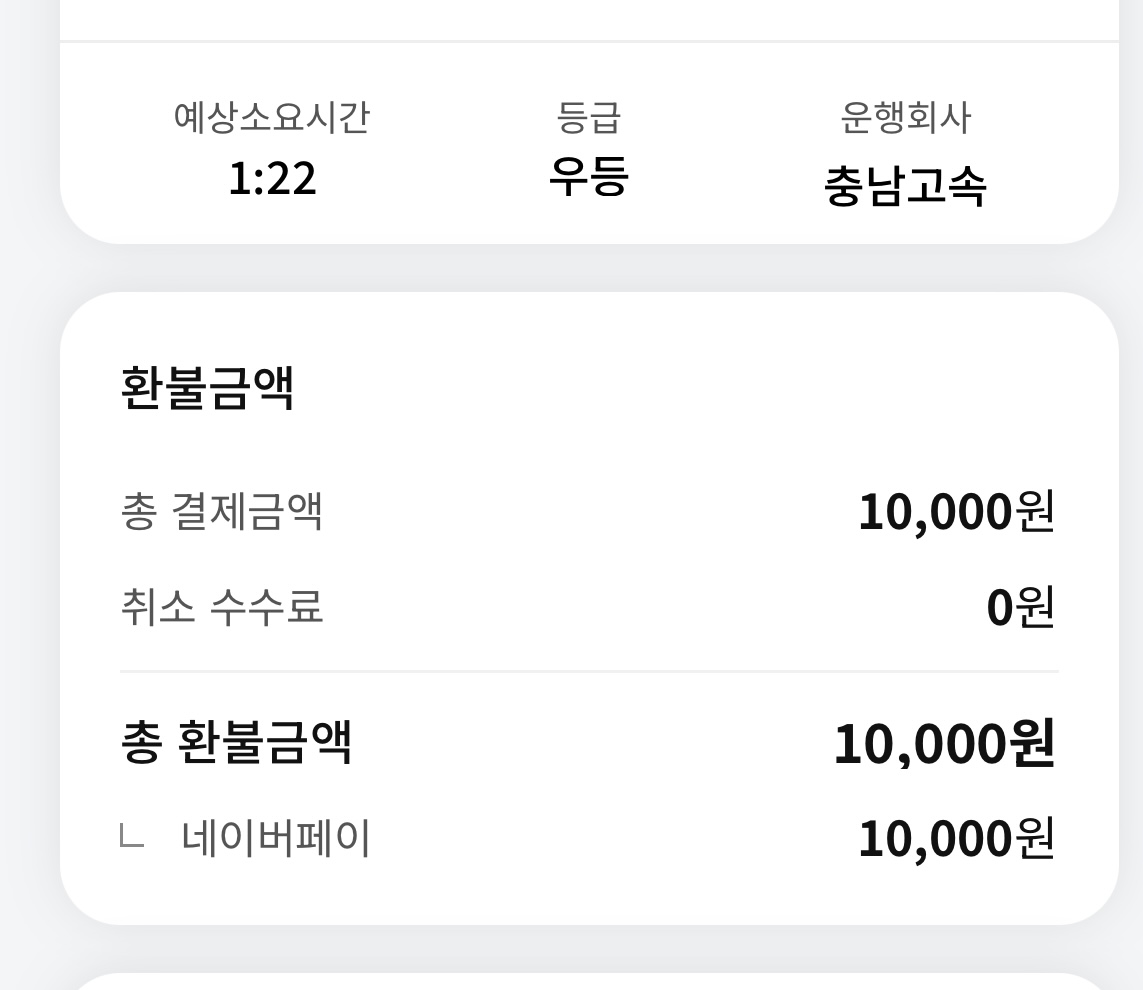Tap the 1:22 estimated travel time
This screenshot has height=990, width=1143.
tap(272, 180)
